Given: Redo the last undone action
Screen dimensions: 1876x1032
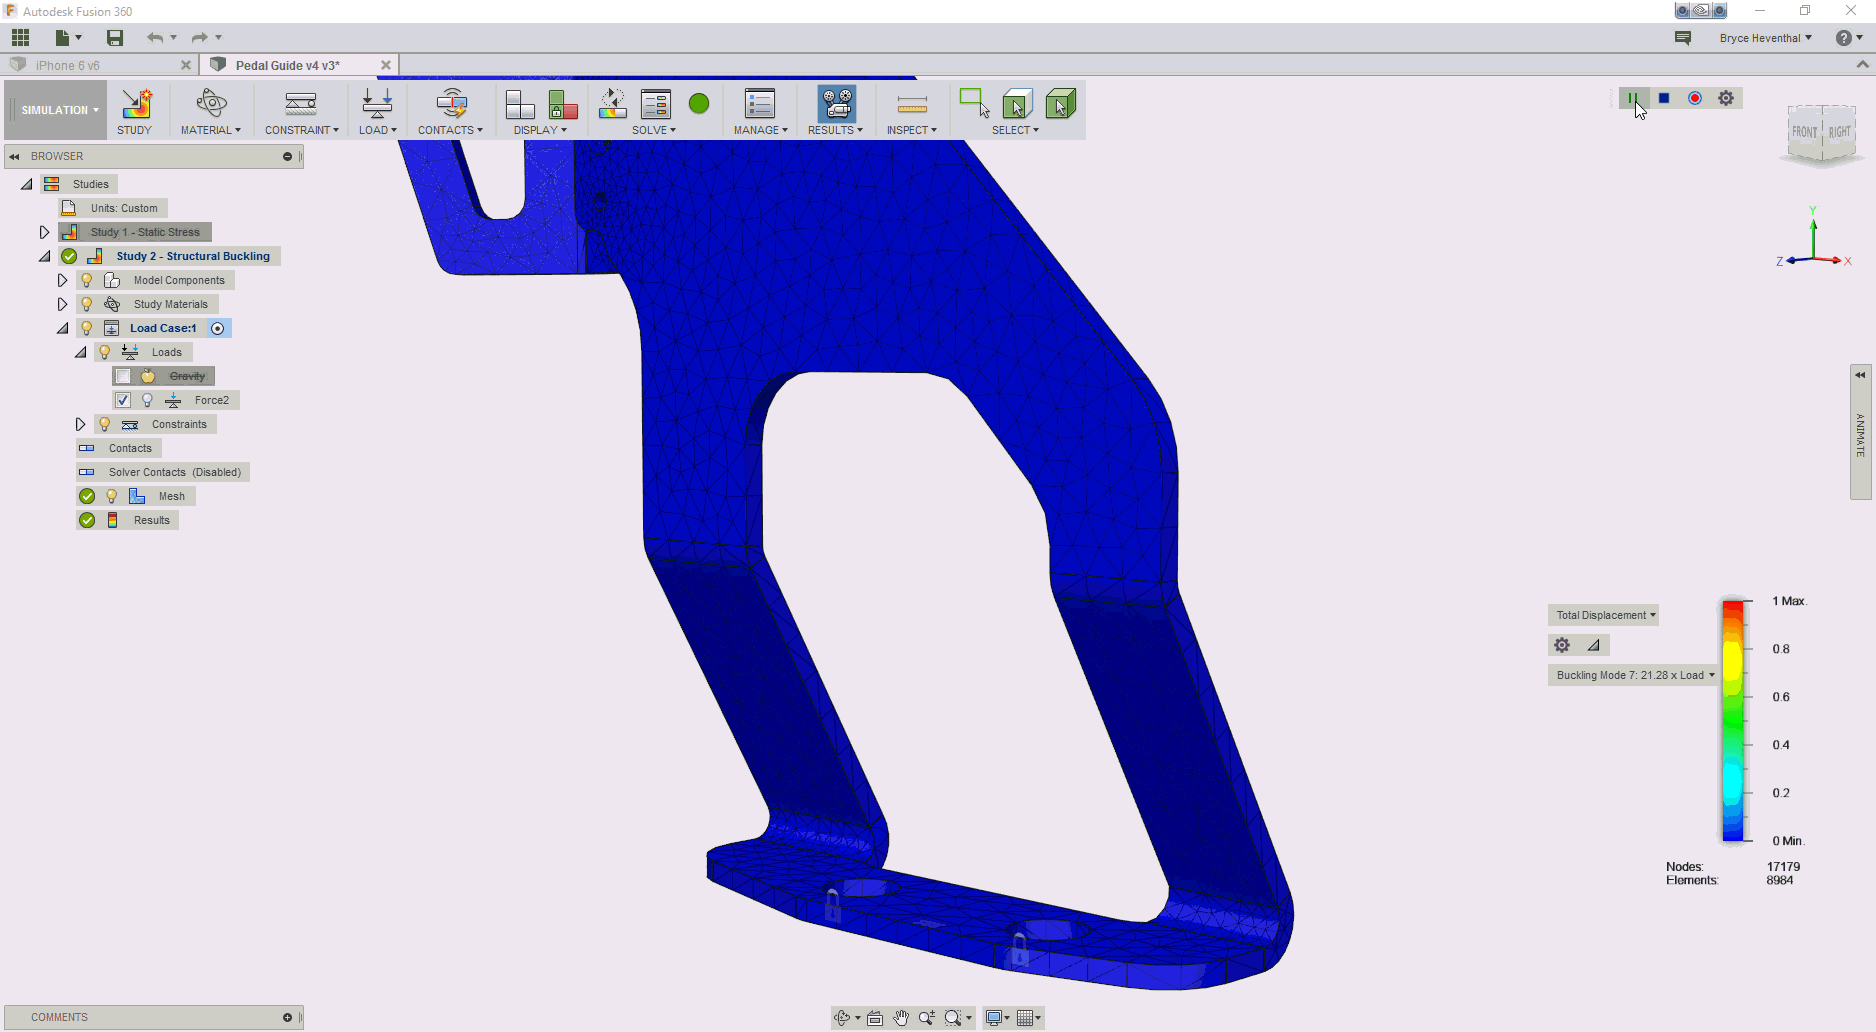Looking at the screenshot, I should (x=200, y=38).
